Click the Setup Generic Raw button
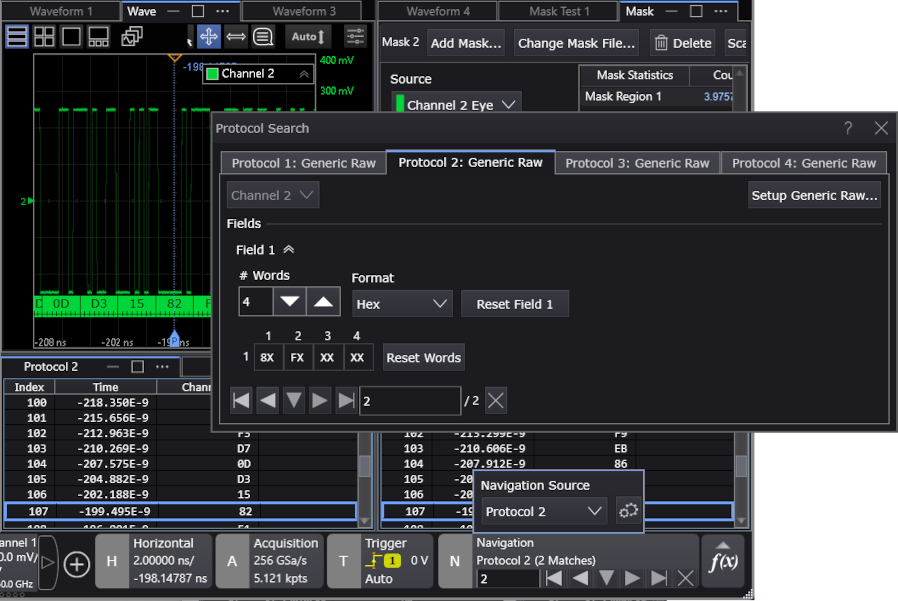 814,195
